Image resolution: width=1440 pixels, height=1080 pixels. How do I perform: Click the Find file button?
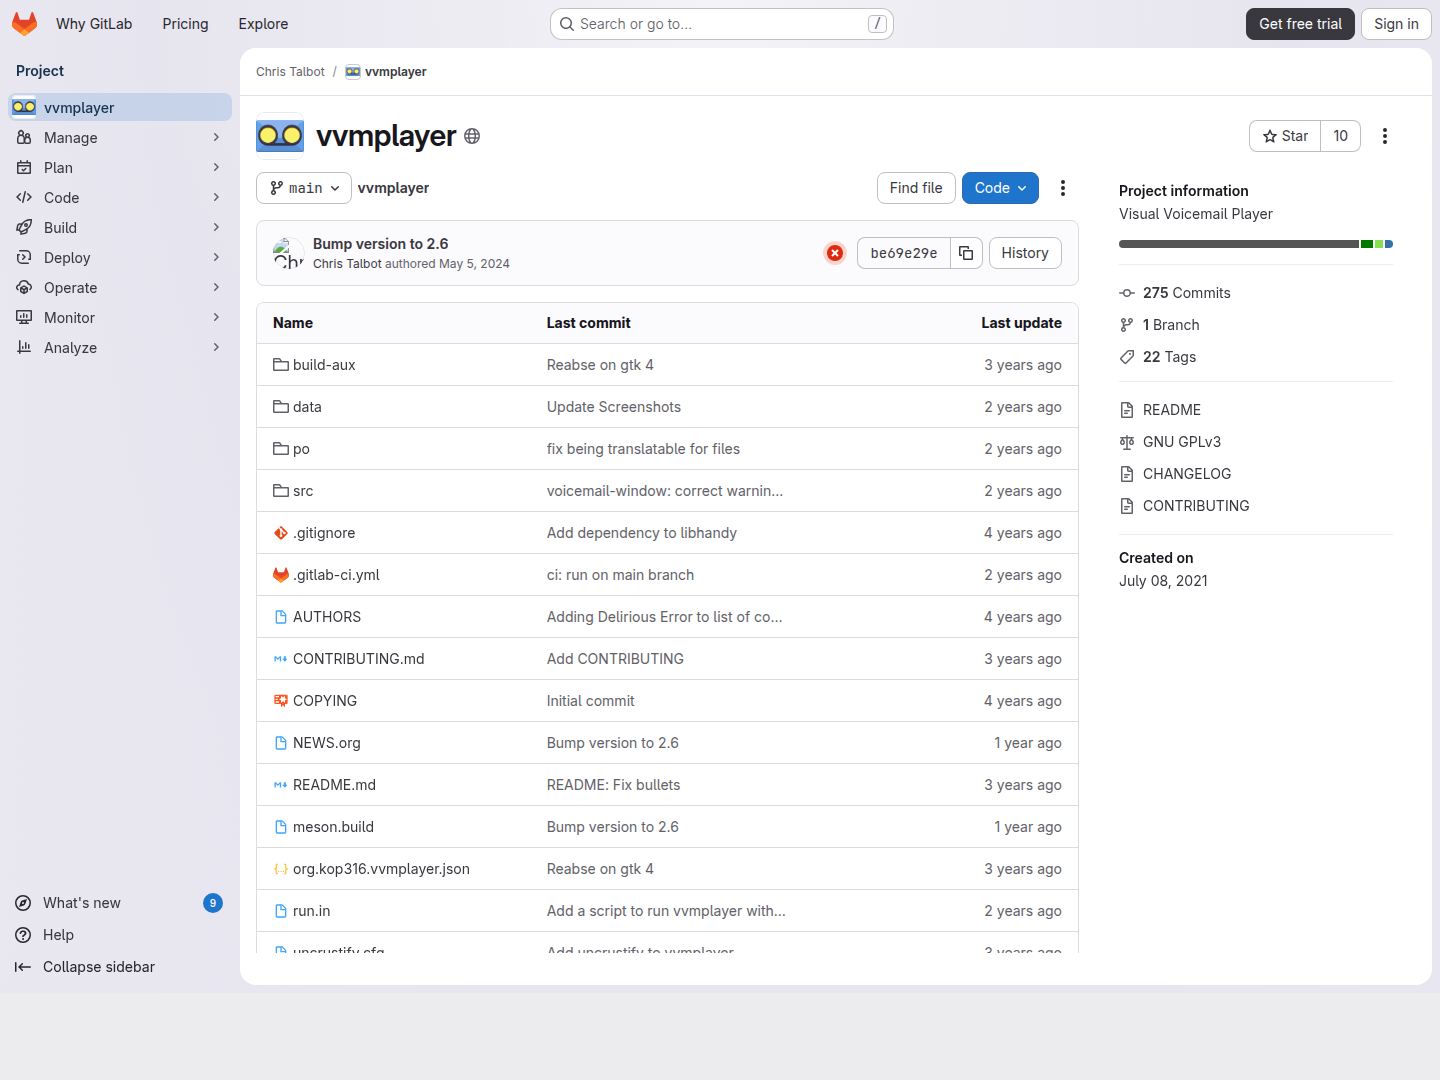(916, 188)
